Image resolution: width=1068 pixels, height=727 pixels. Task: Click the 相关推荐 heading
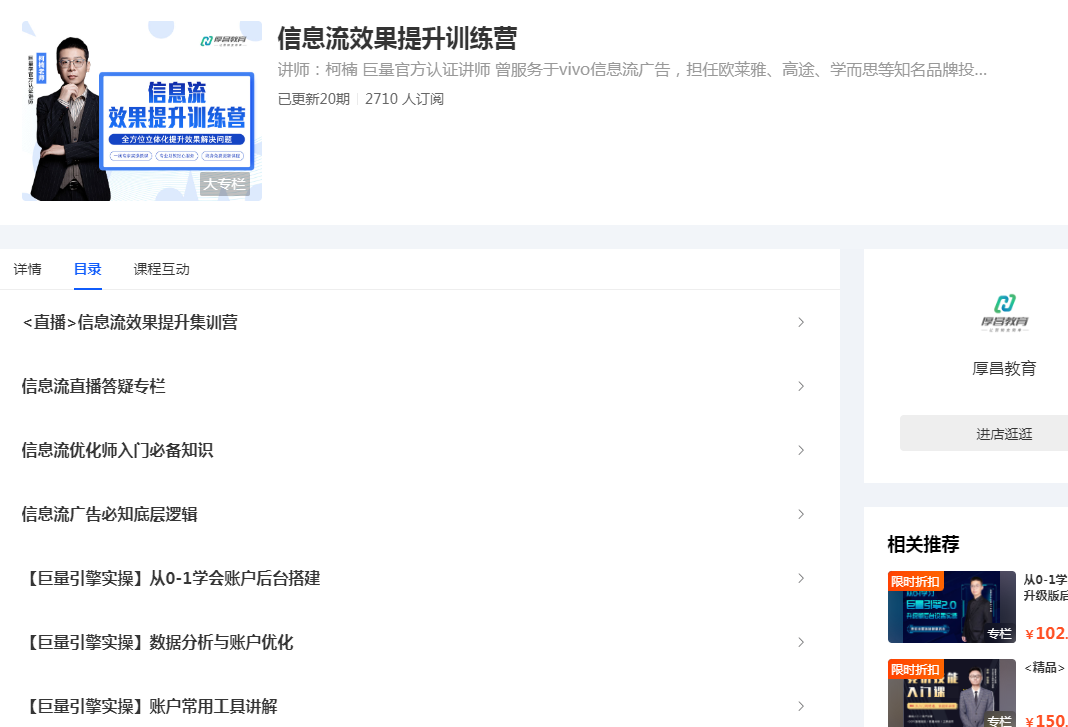[x=923, y=544]
